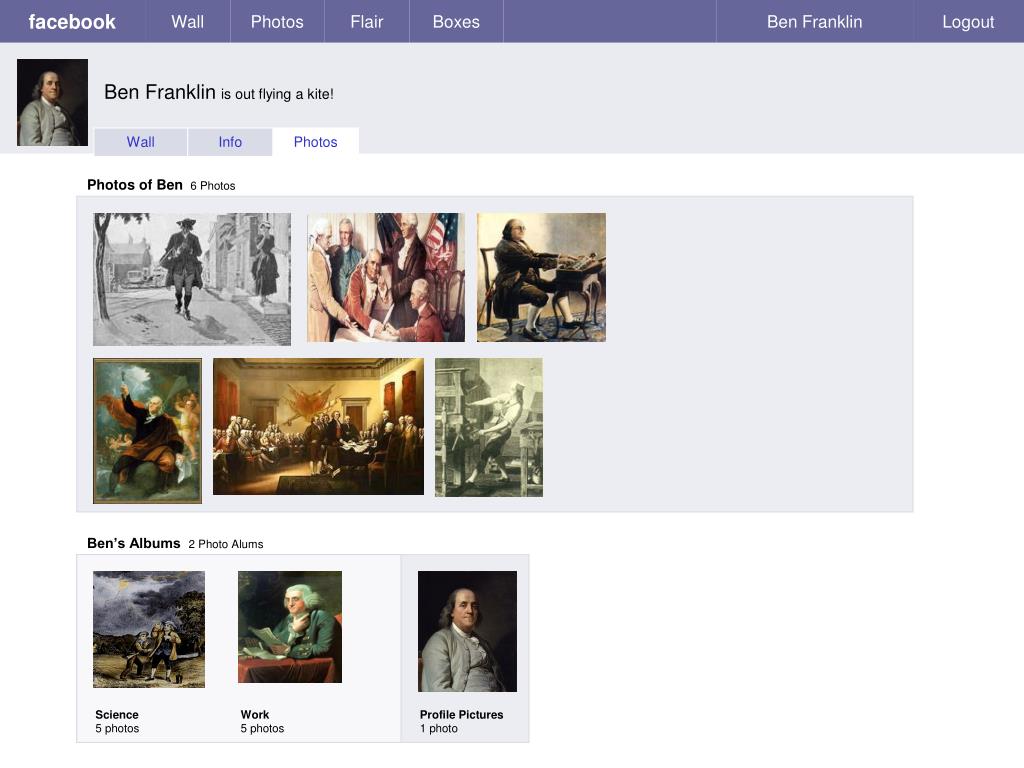Open photo of men signing with flags
The image size is (1024, 768).
tap(386, 277)
